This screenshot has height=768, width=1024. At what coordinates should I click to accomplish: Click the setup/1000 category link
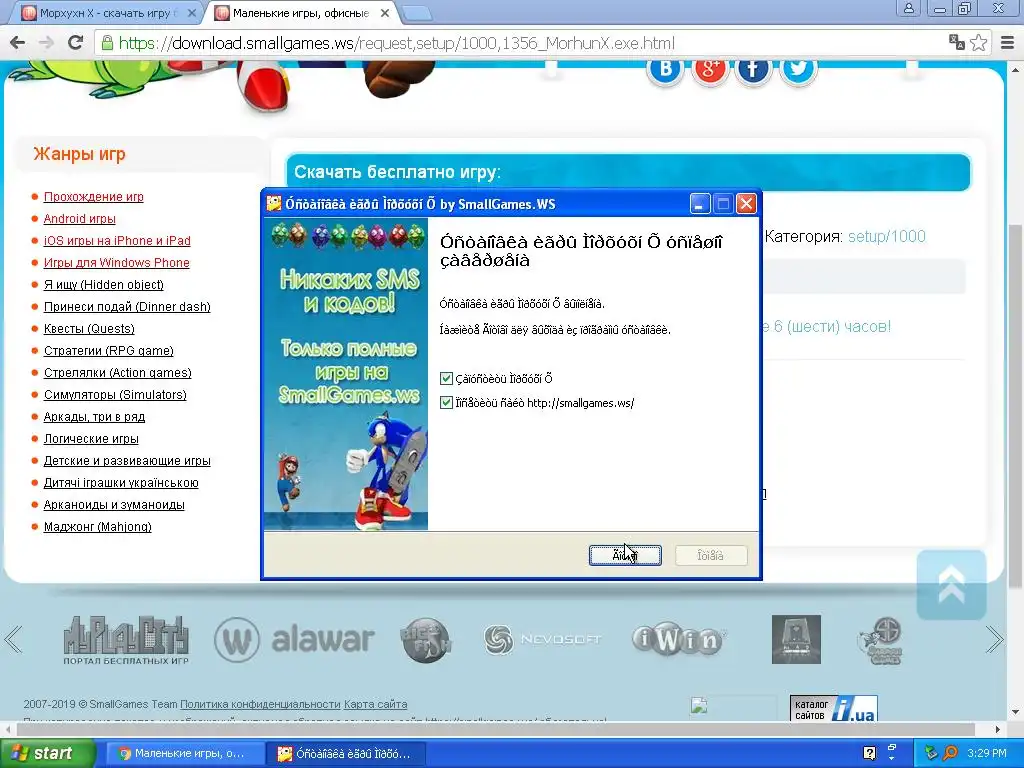coord(886,236)
